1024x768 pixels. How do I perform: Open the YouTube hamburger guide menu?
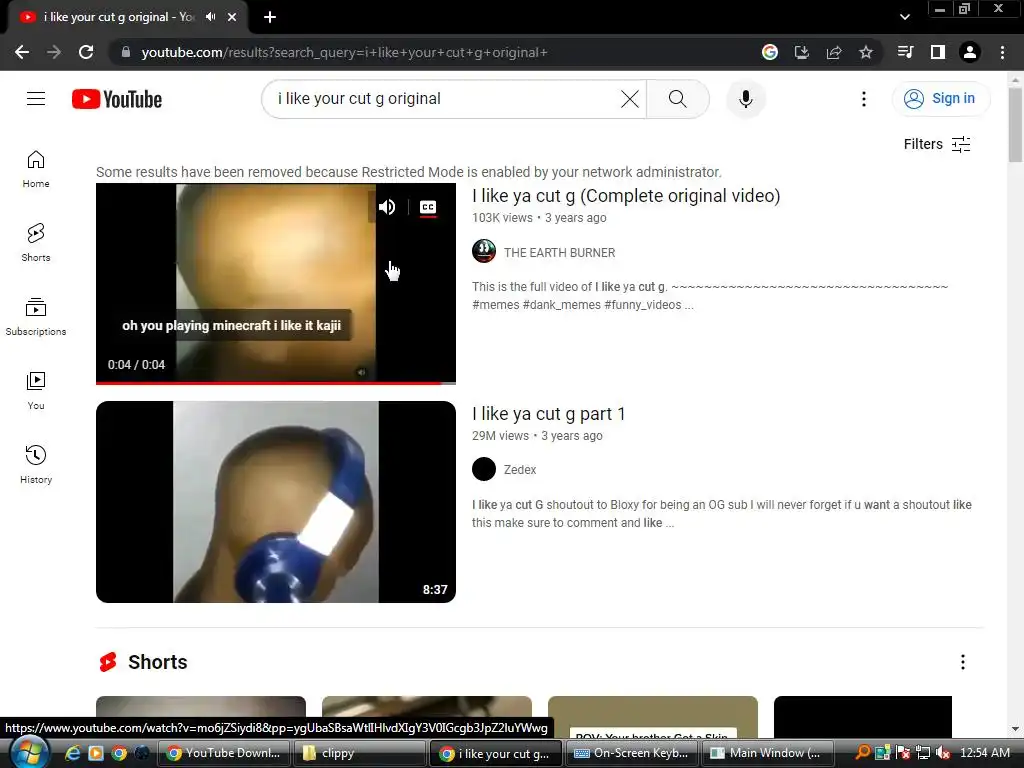pyautogui.click(x=36, y=99)
